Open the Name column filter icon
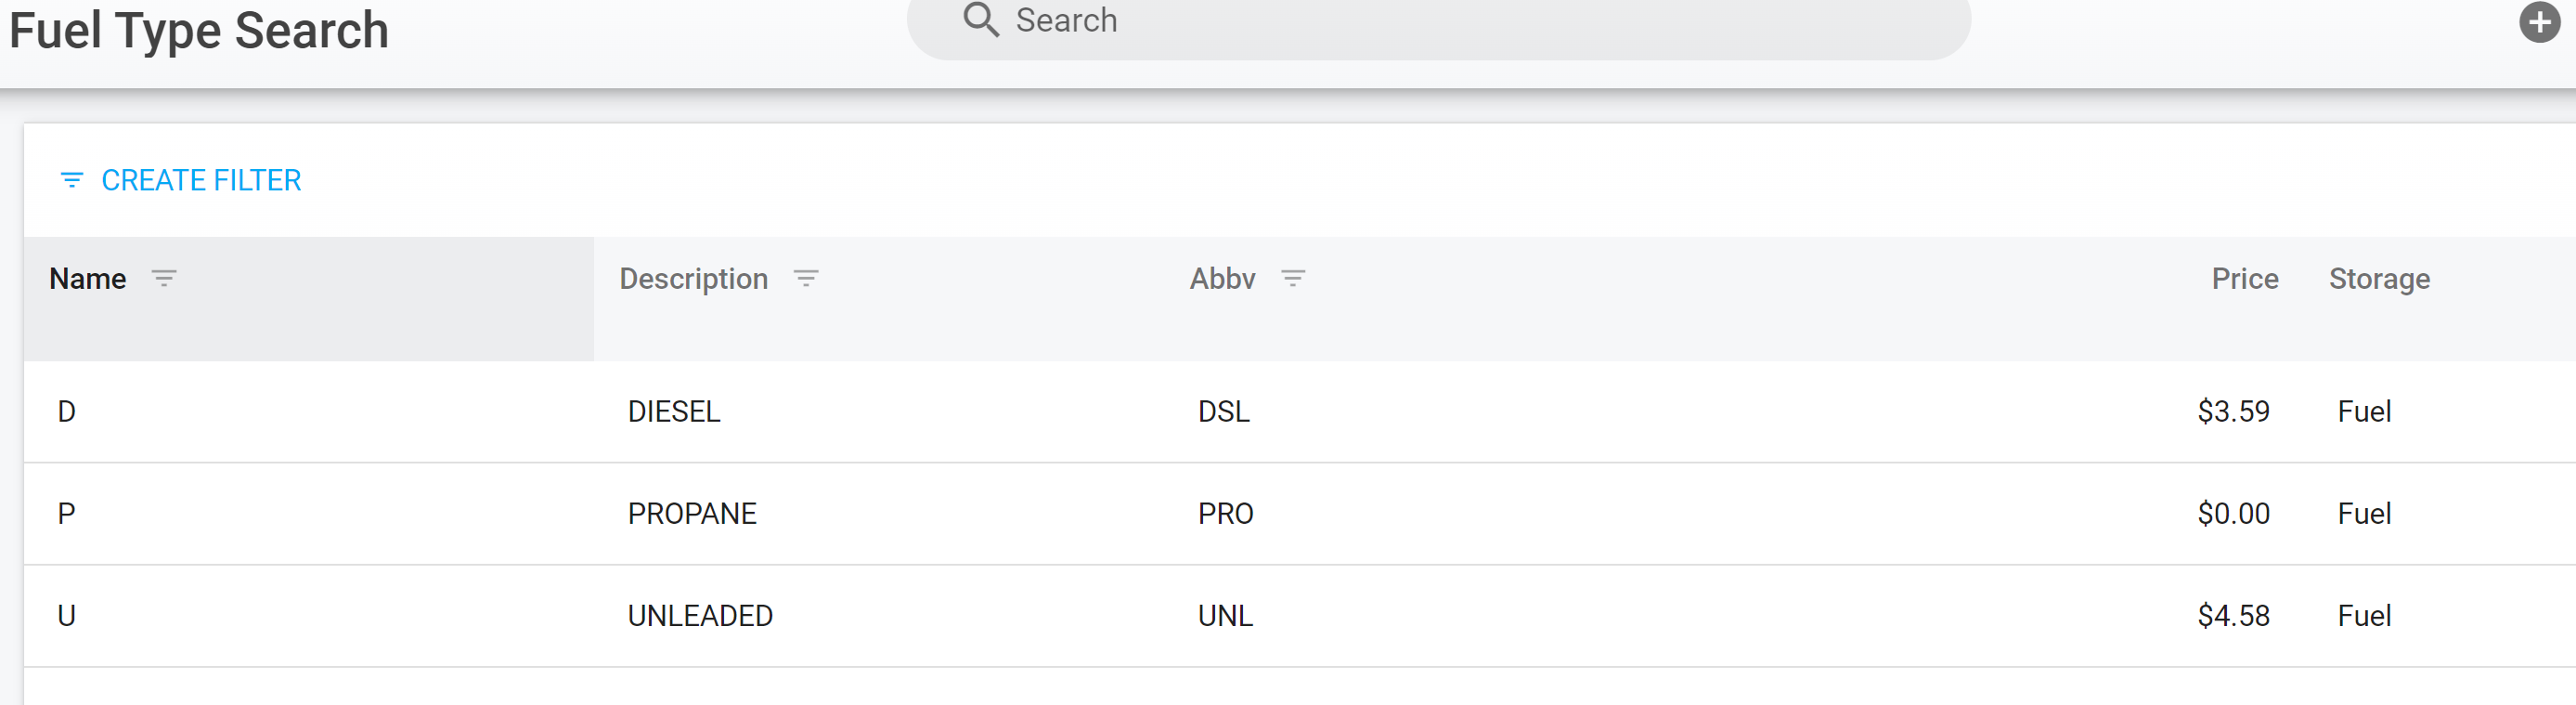Screen dimensions: 2576x705 click(164, 278)
